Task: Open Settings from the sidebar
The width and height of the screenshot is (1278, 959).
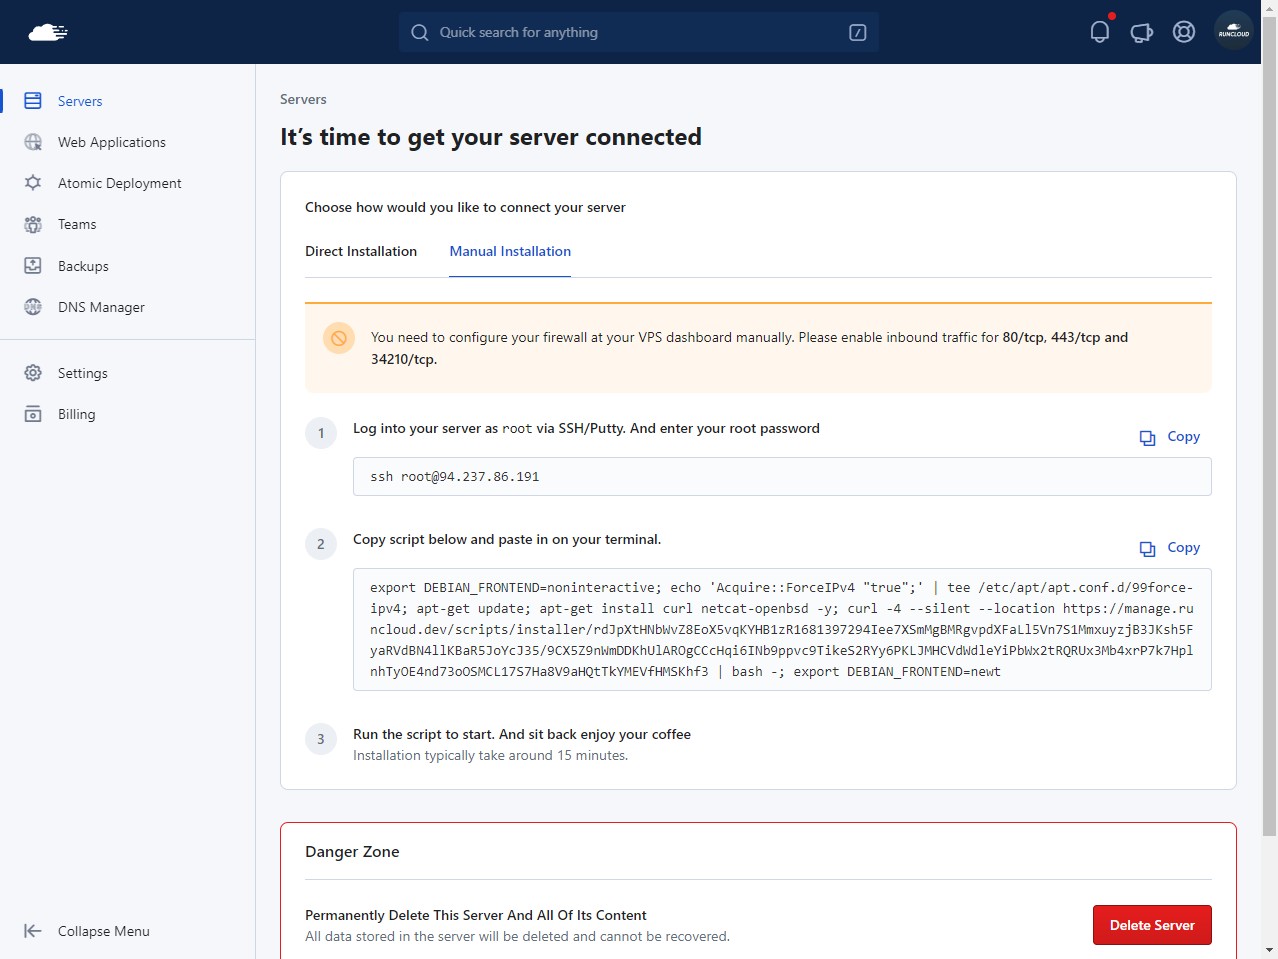Action: (82, 373)
